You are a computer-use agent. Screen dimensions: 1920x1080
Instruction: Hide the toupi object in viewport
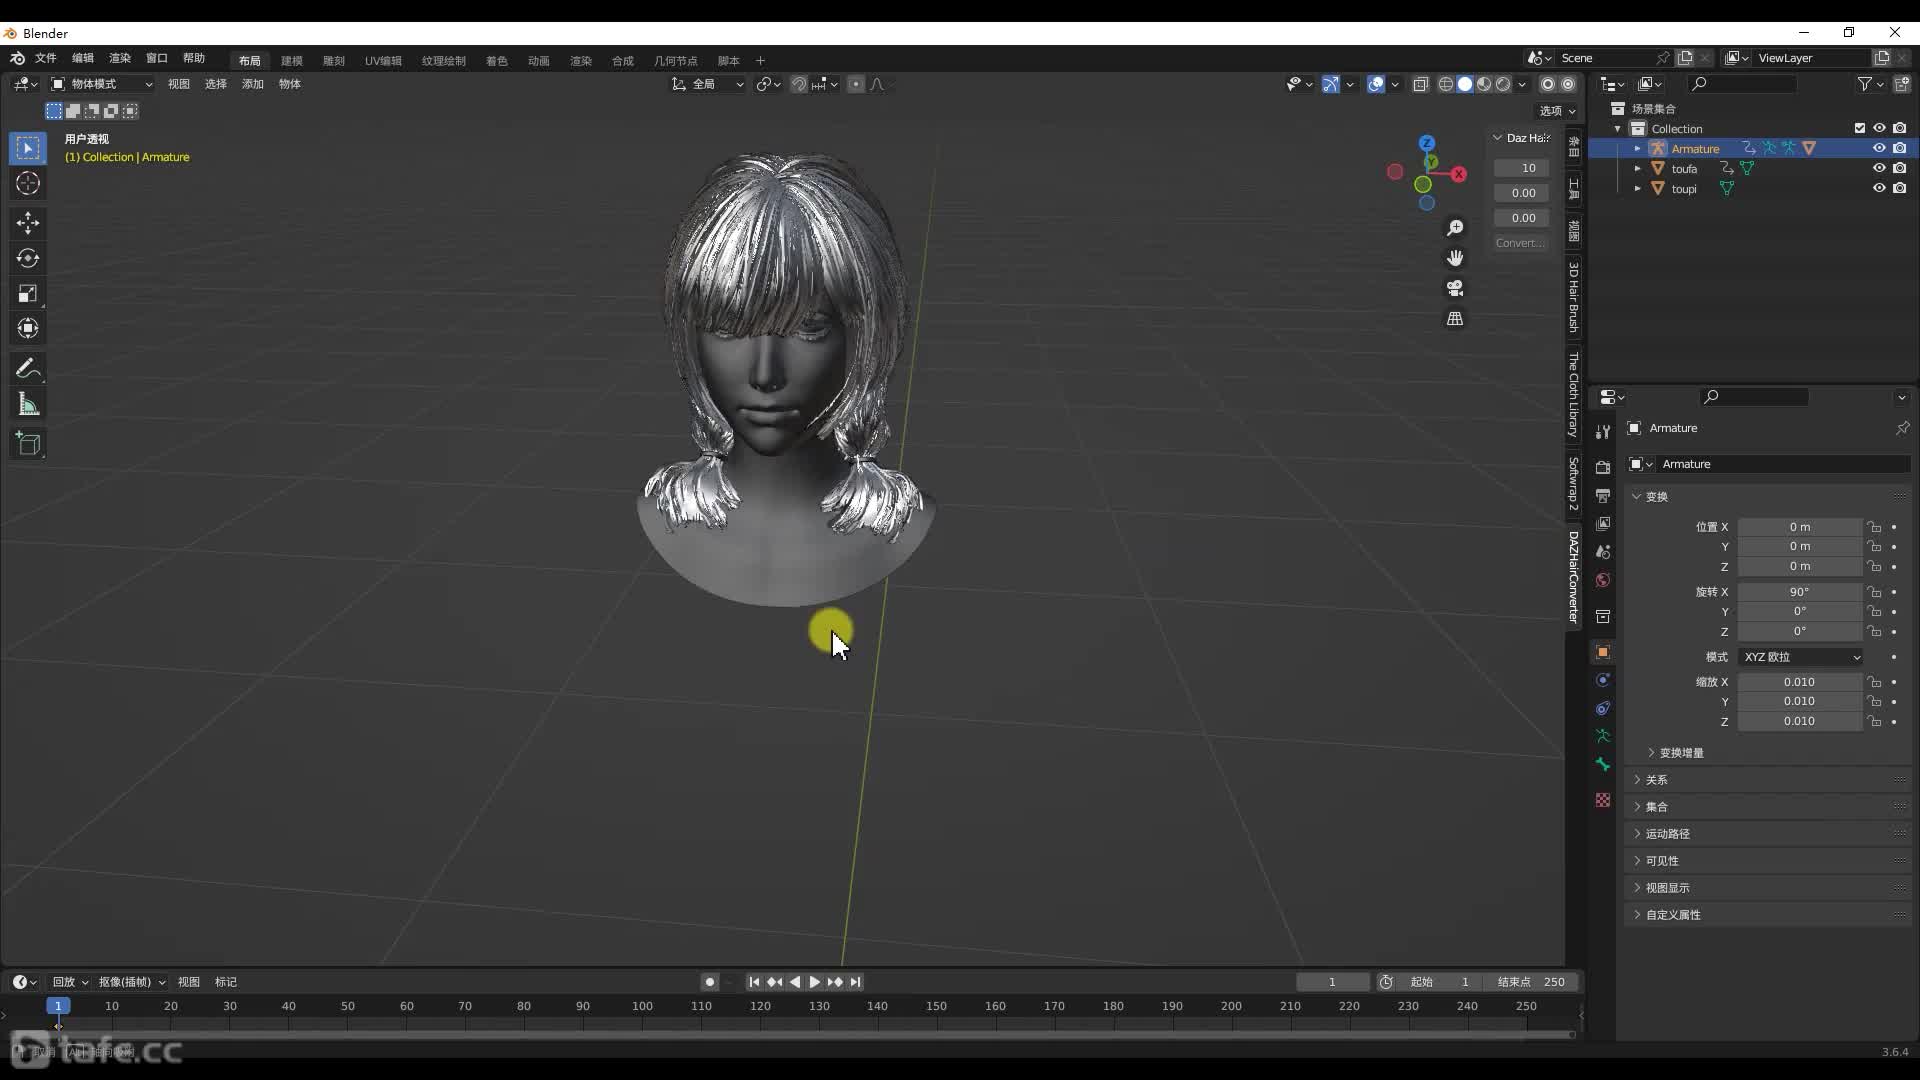[x=1879, y=188]
